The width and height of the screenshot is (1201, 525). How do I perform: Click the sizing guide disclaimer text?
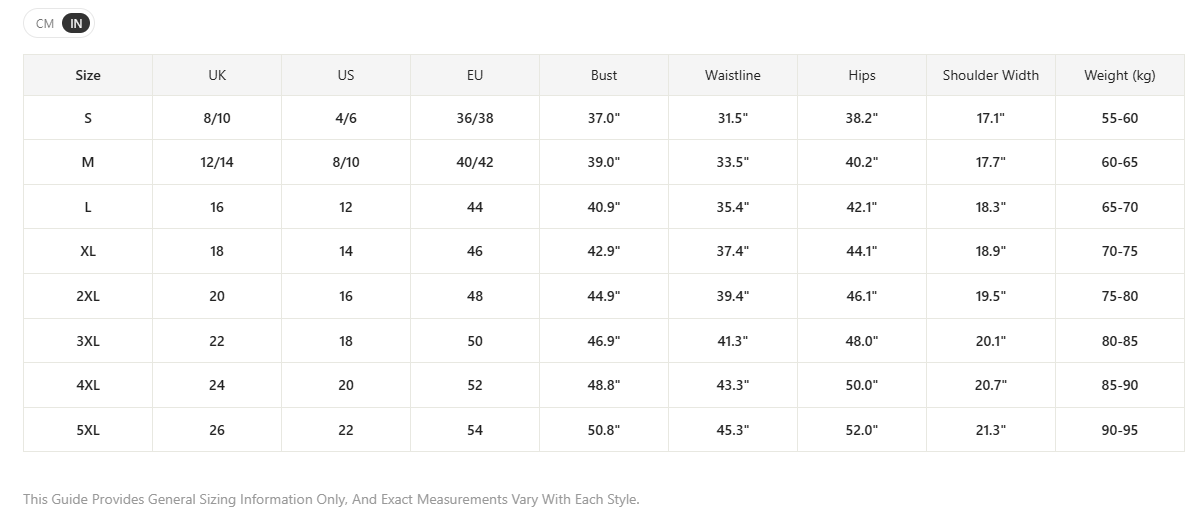tap(331, 499)
